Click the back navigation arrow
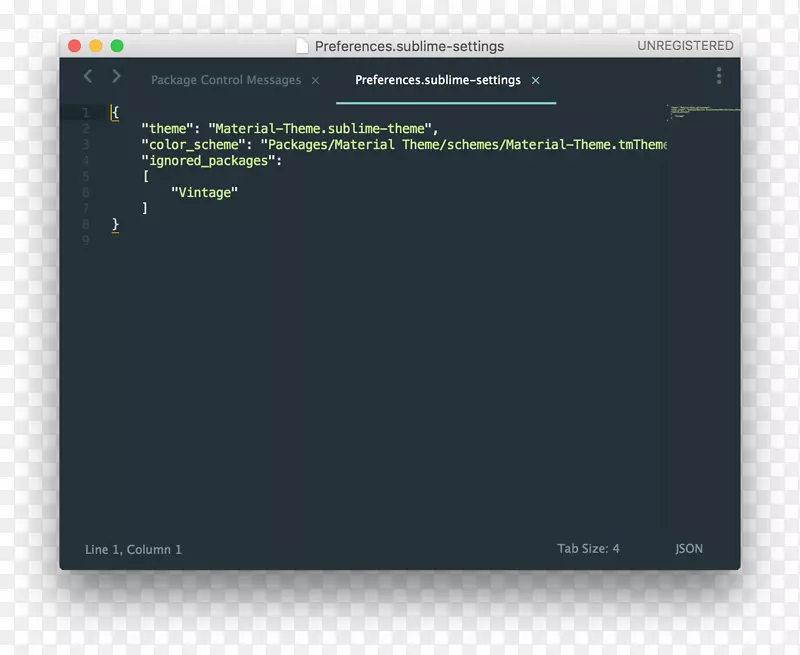 (88, 77)
